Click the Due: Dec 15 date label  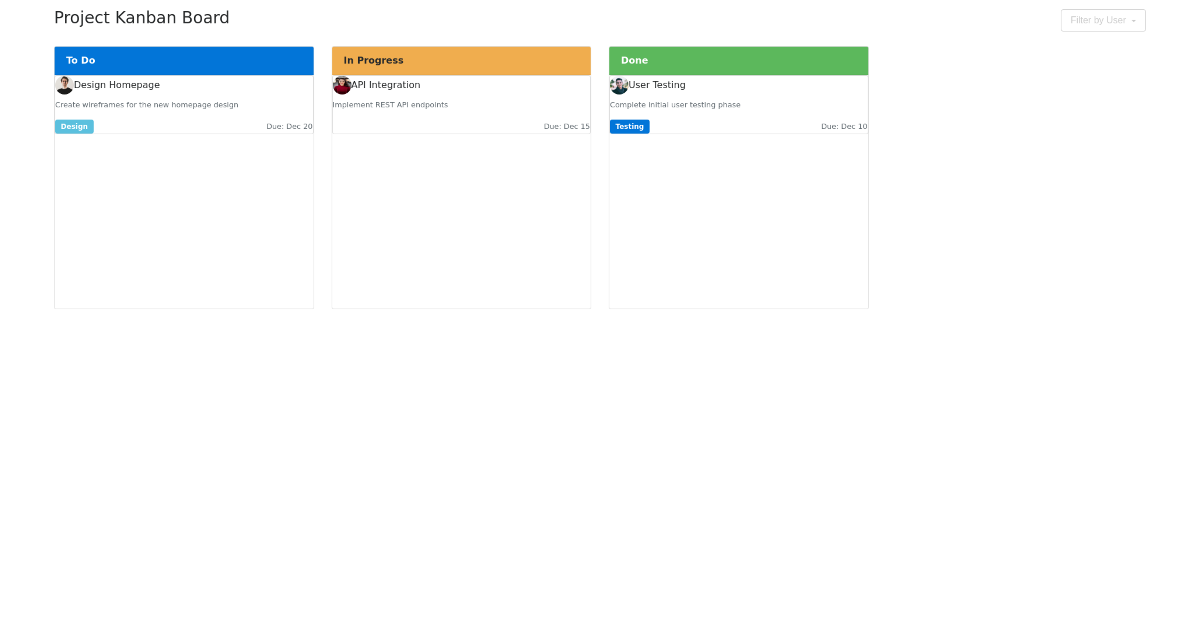[x=566, y=126]
